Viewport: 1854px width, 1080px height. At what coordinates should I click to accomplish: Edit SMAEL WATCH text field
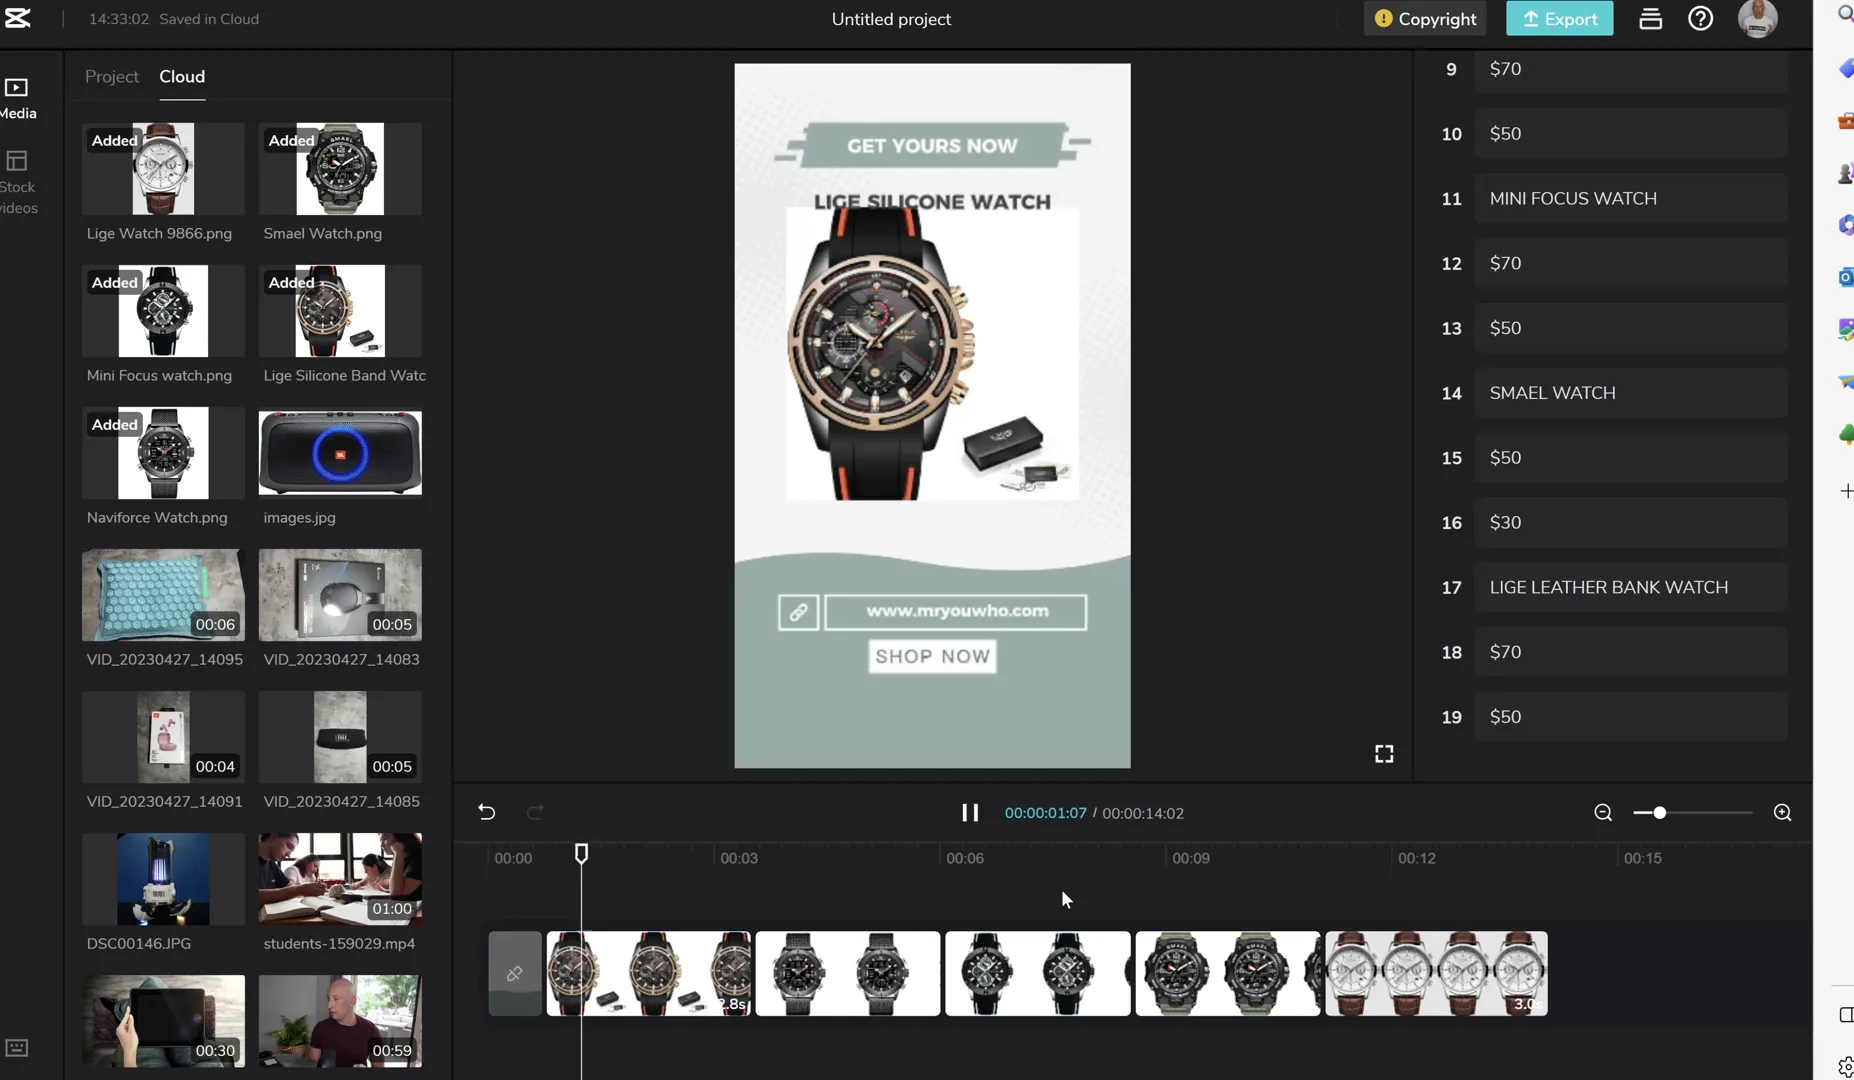tap(1630, 393)
